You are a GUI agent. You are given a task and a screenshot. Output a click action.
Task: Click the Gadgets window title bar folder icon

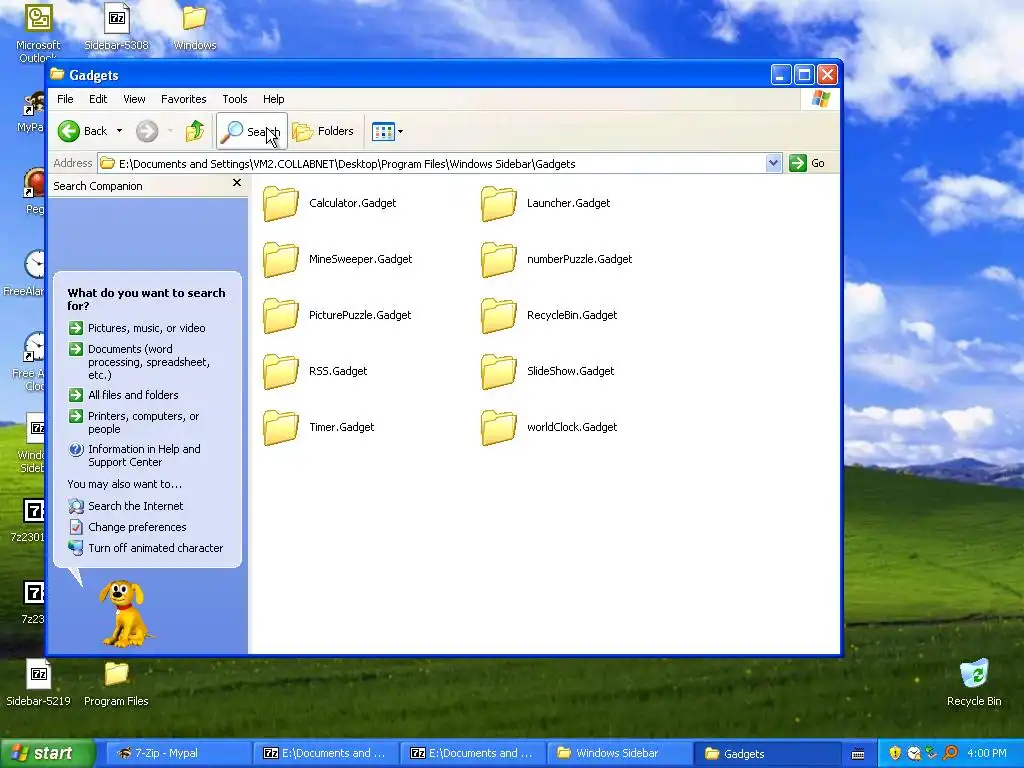pos(57,74)
